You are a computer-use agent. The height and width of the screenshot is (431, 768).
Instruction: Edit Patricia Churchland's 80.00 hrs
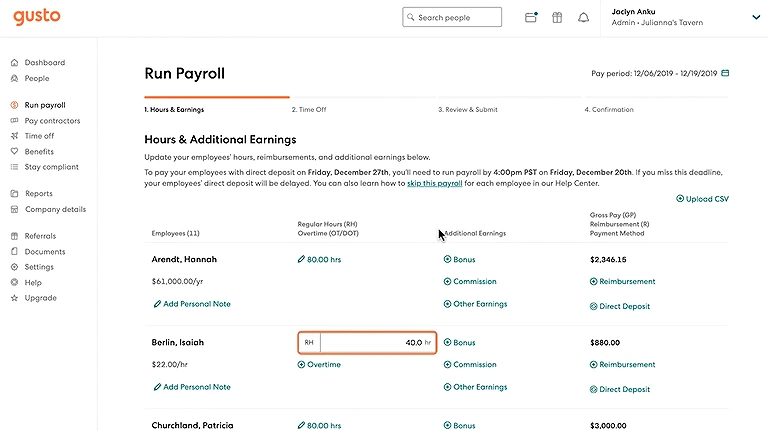(319, 426)
